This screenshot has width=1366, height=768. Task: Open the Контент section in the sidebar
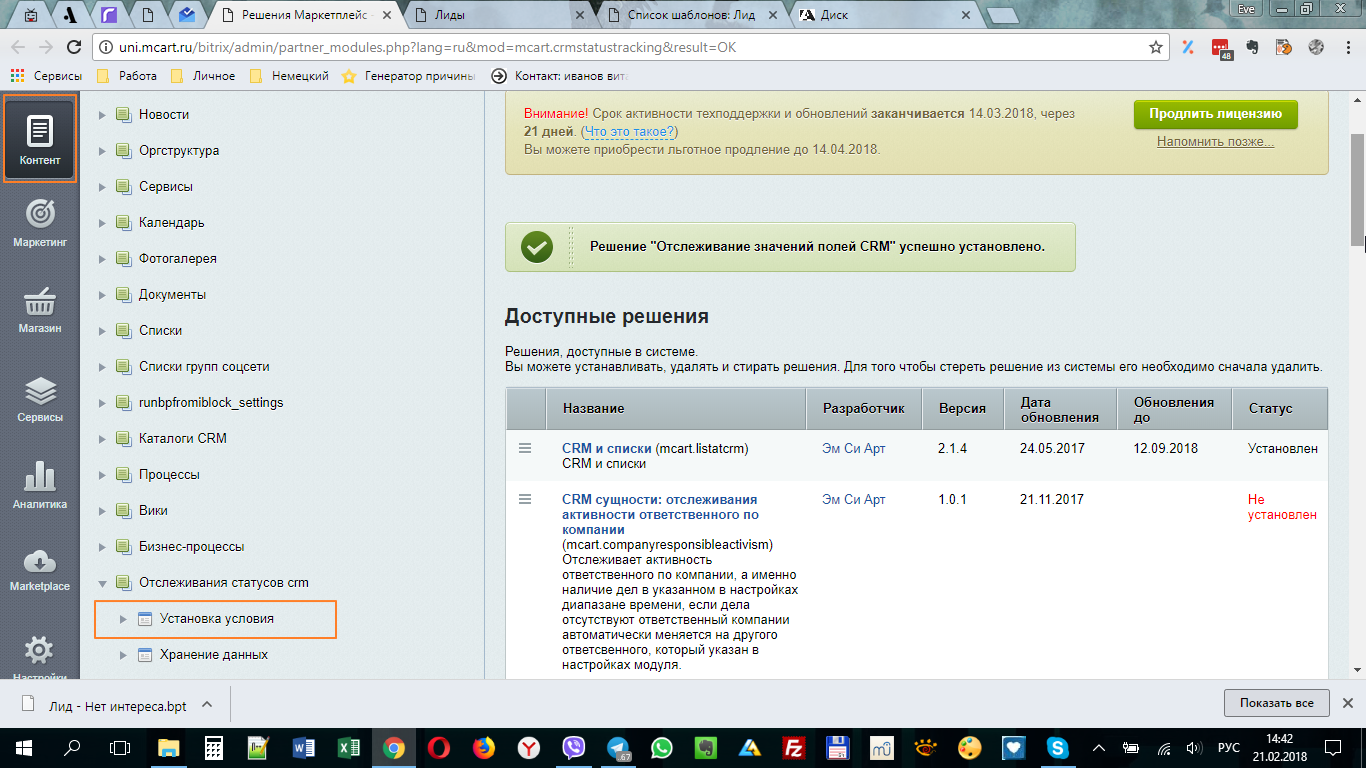click(40, 139)
